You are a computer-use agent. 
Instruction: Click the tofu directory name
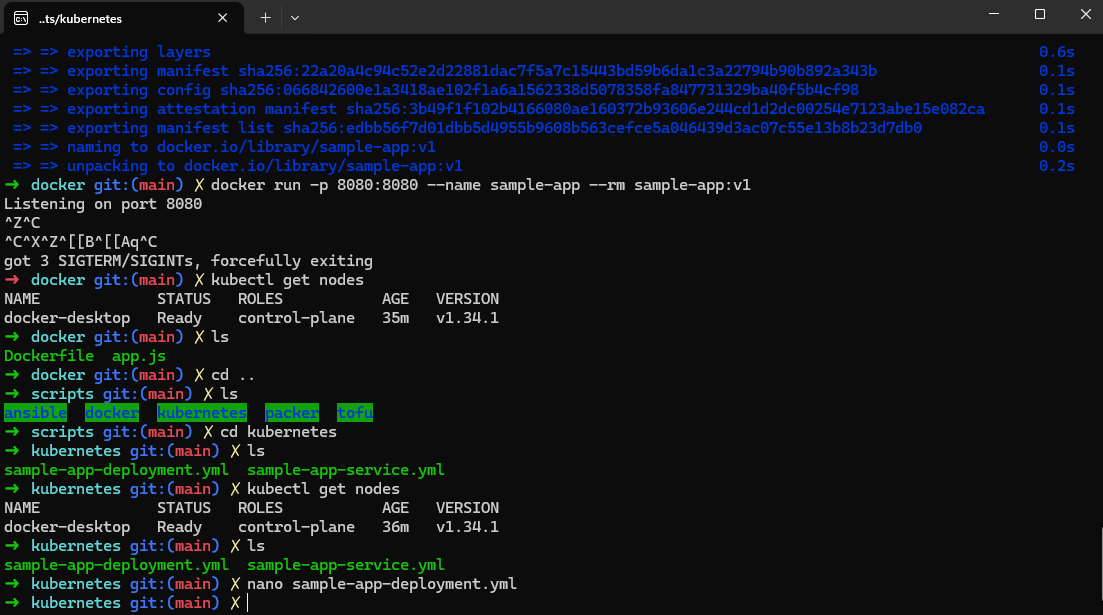[355, 412]
